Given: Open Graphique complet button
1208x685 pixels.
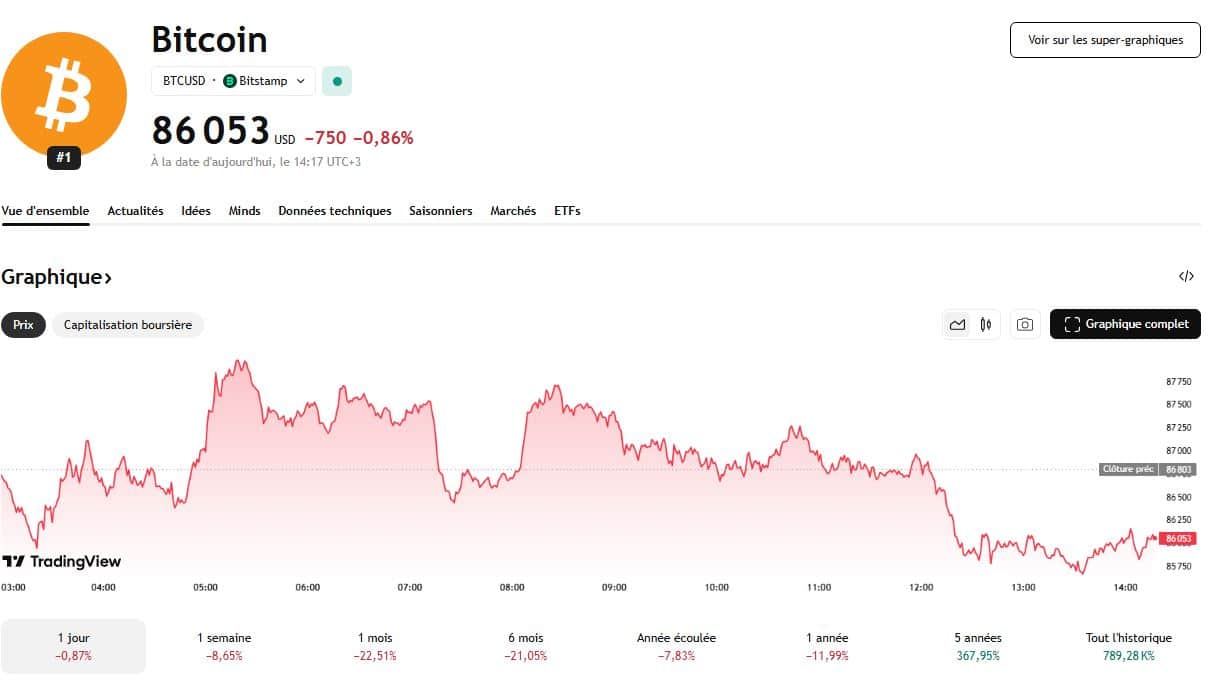Looking at the screenshot, I should pyautogui.click(x=1125, y=324).
